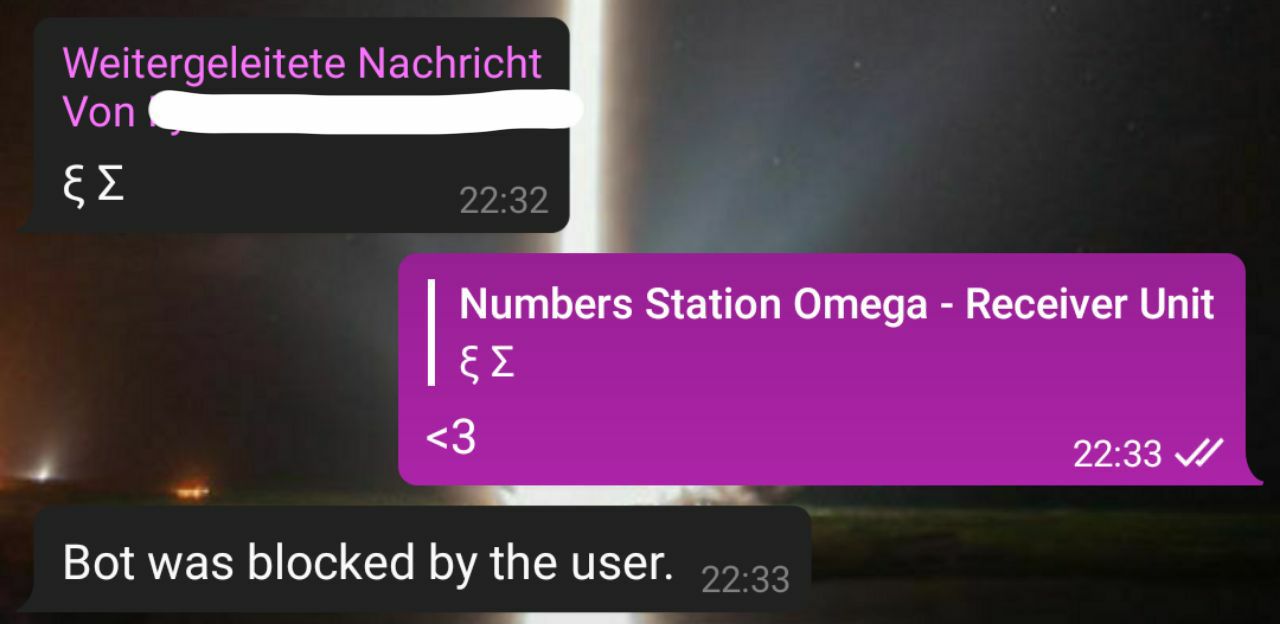Screen dimensions: 1280x624
Task: Click the ξ Σ text inside the quoted reply
Action: pyautogui.click(x=487, y=363)
